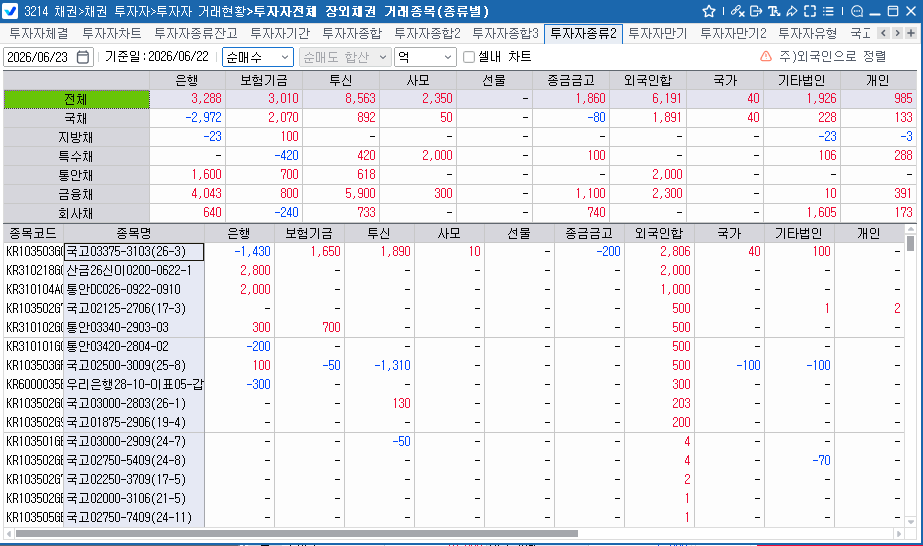Select bond 국고02750-5409(24-8)
Image resolution: width=923 pixels, height=546 pixels.
pos(134,460)
